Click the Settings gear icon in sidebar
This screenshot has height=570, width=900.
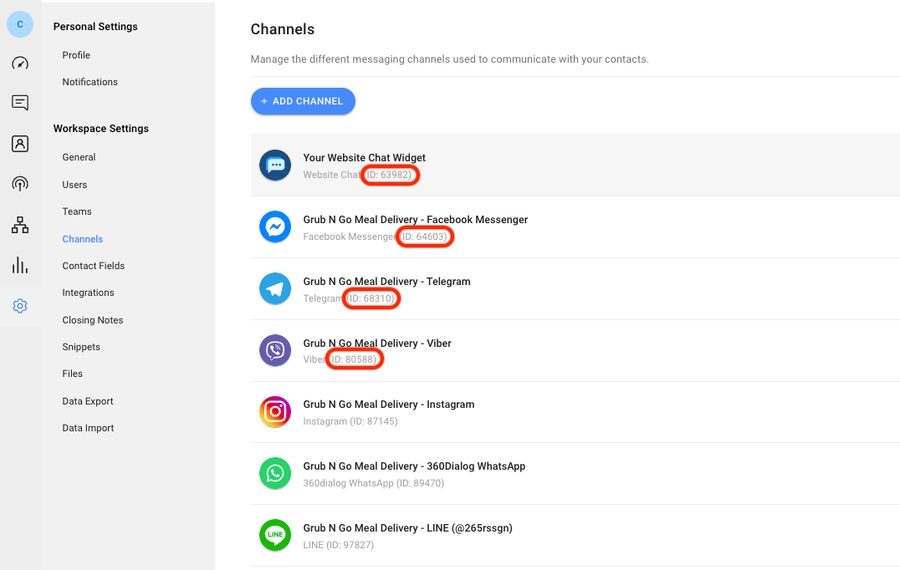[20, 306]
